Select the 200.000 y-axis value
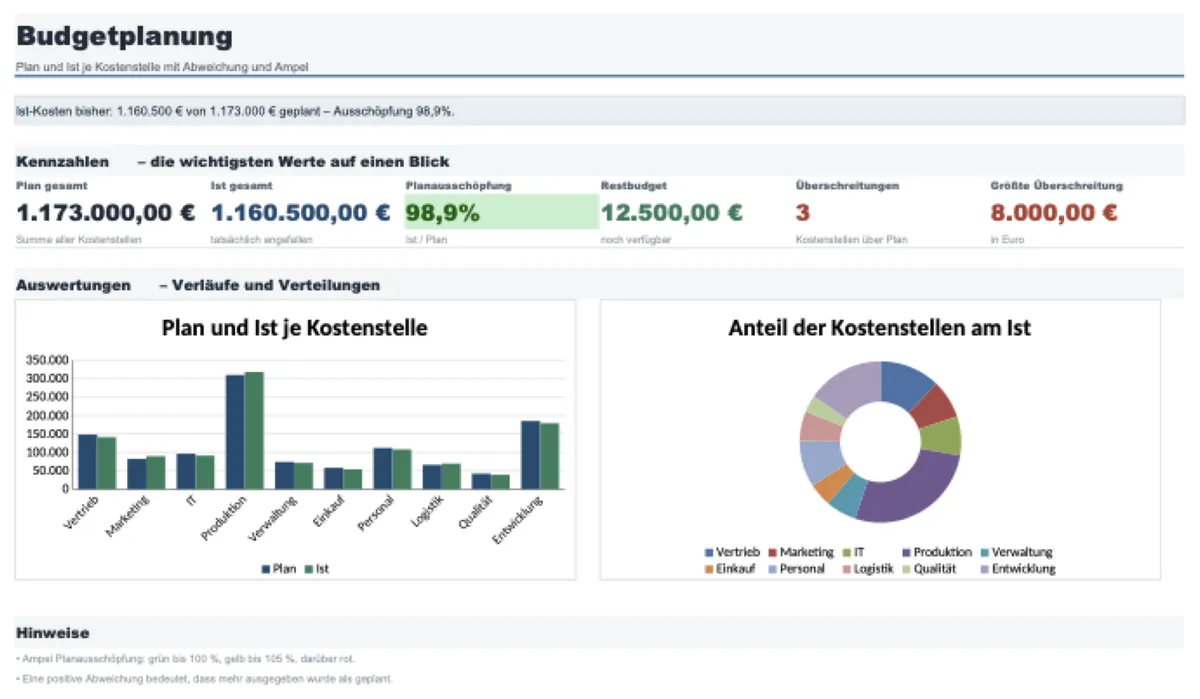The width and height of the screenshot is (1200, 699). [48, 415]
